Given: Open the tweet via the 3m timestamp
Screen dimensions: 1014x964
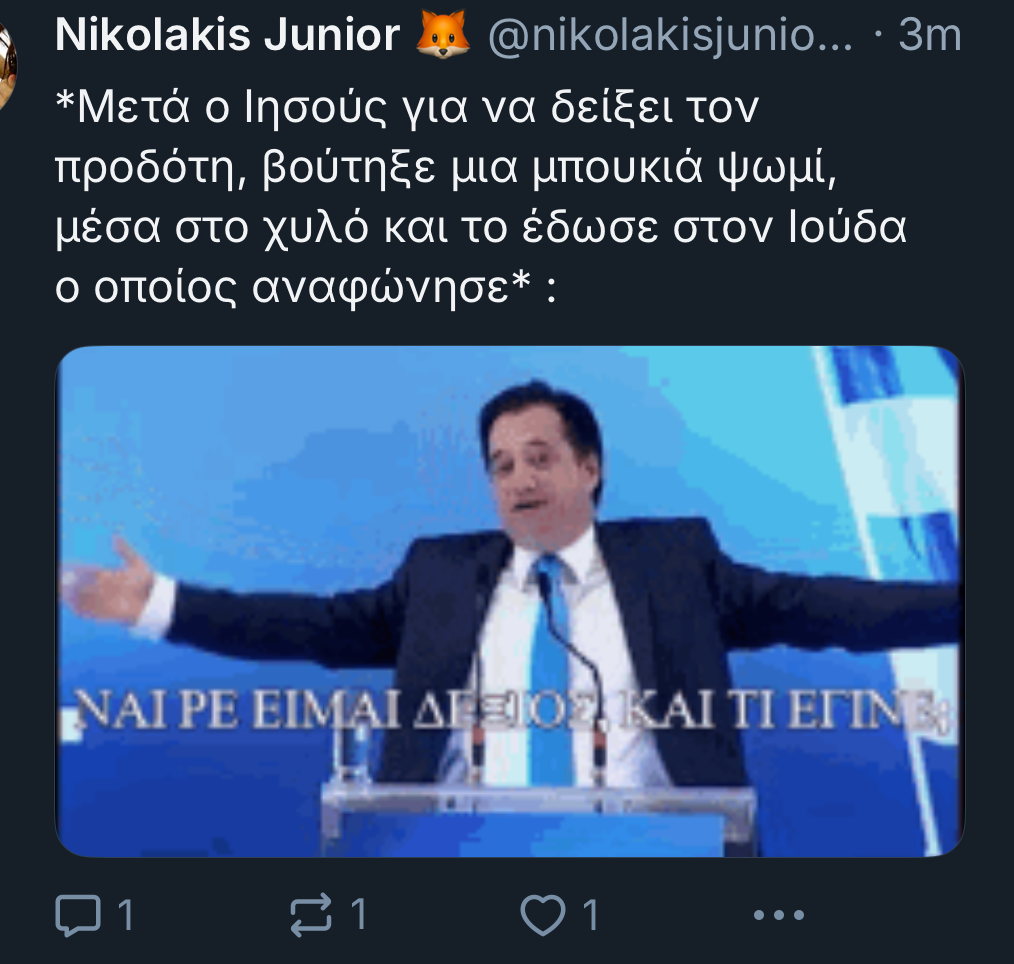Looking at the screenshot, I should tap(929, 35).
